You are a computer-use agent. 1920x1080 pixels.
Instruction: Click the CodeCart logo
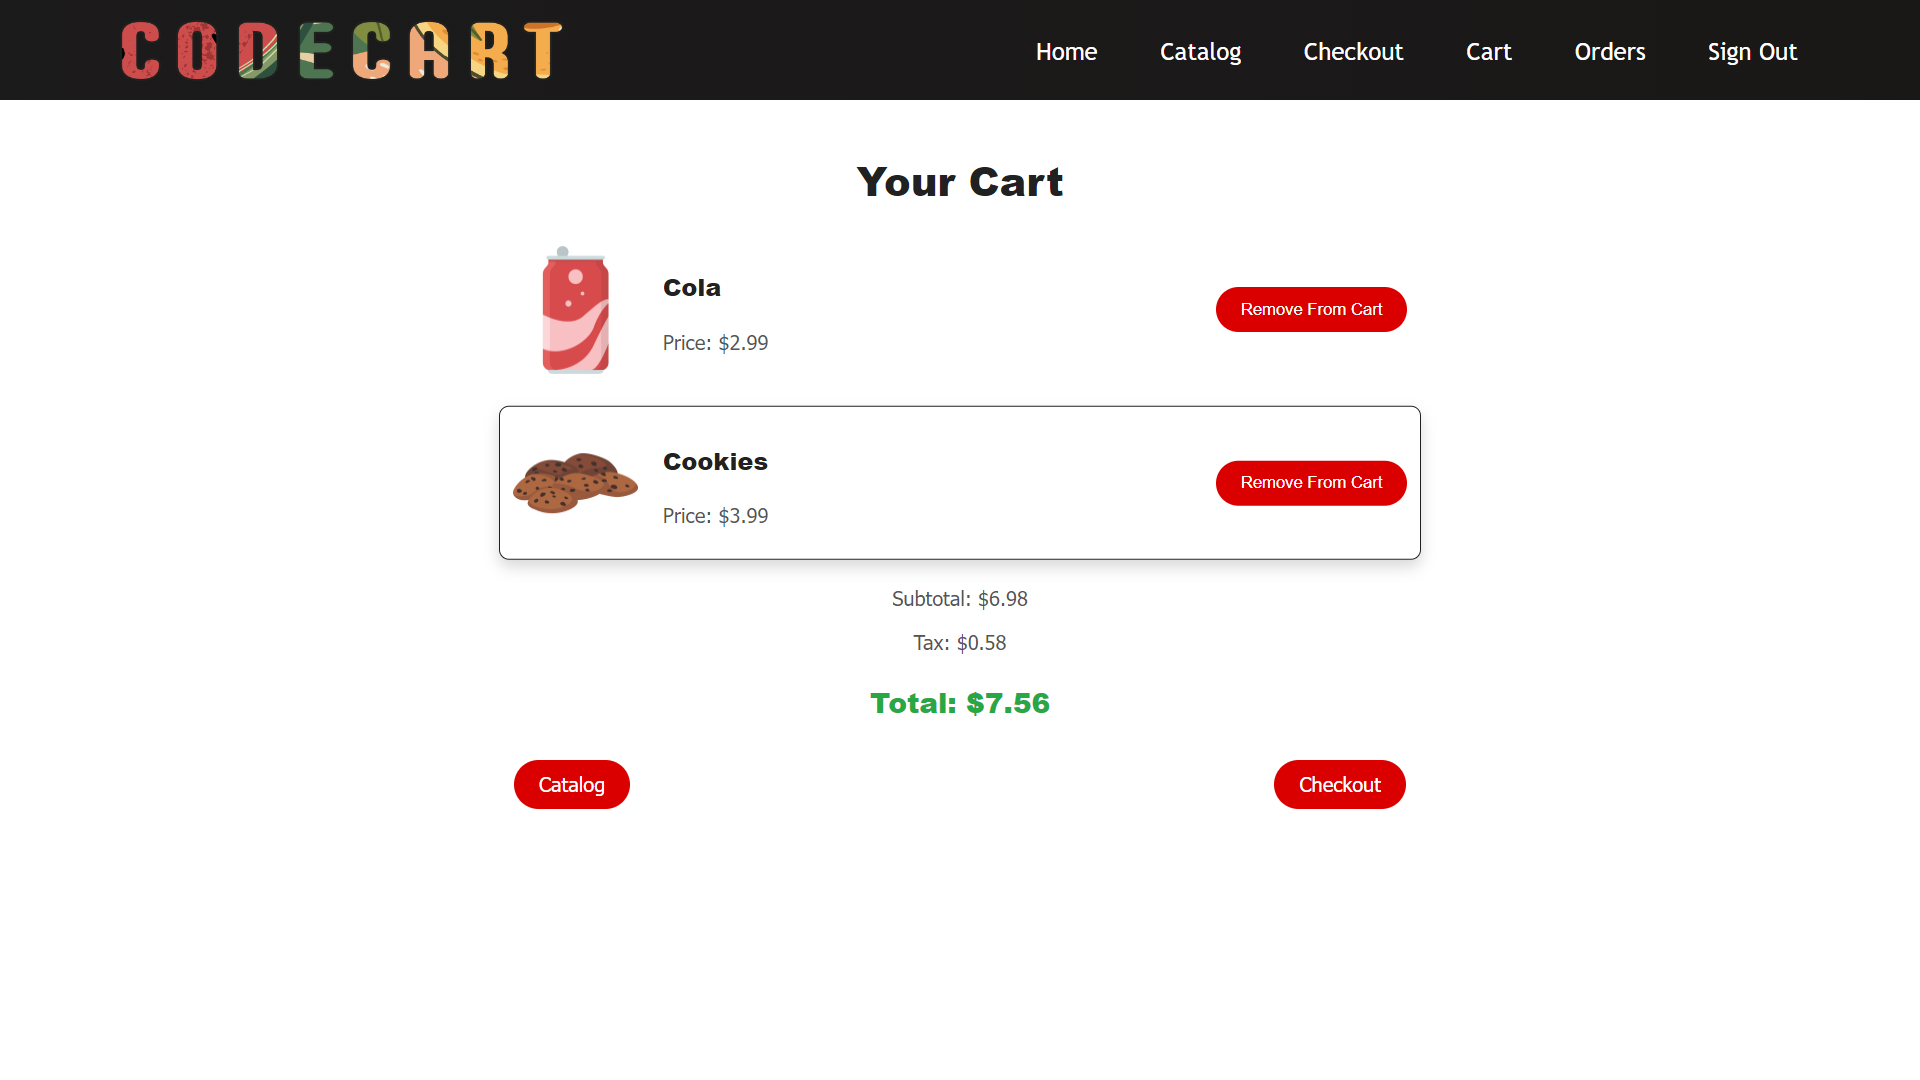(x=341, y=50)
